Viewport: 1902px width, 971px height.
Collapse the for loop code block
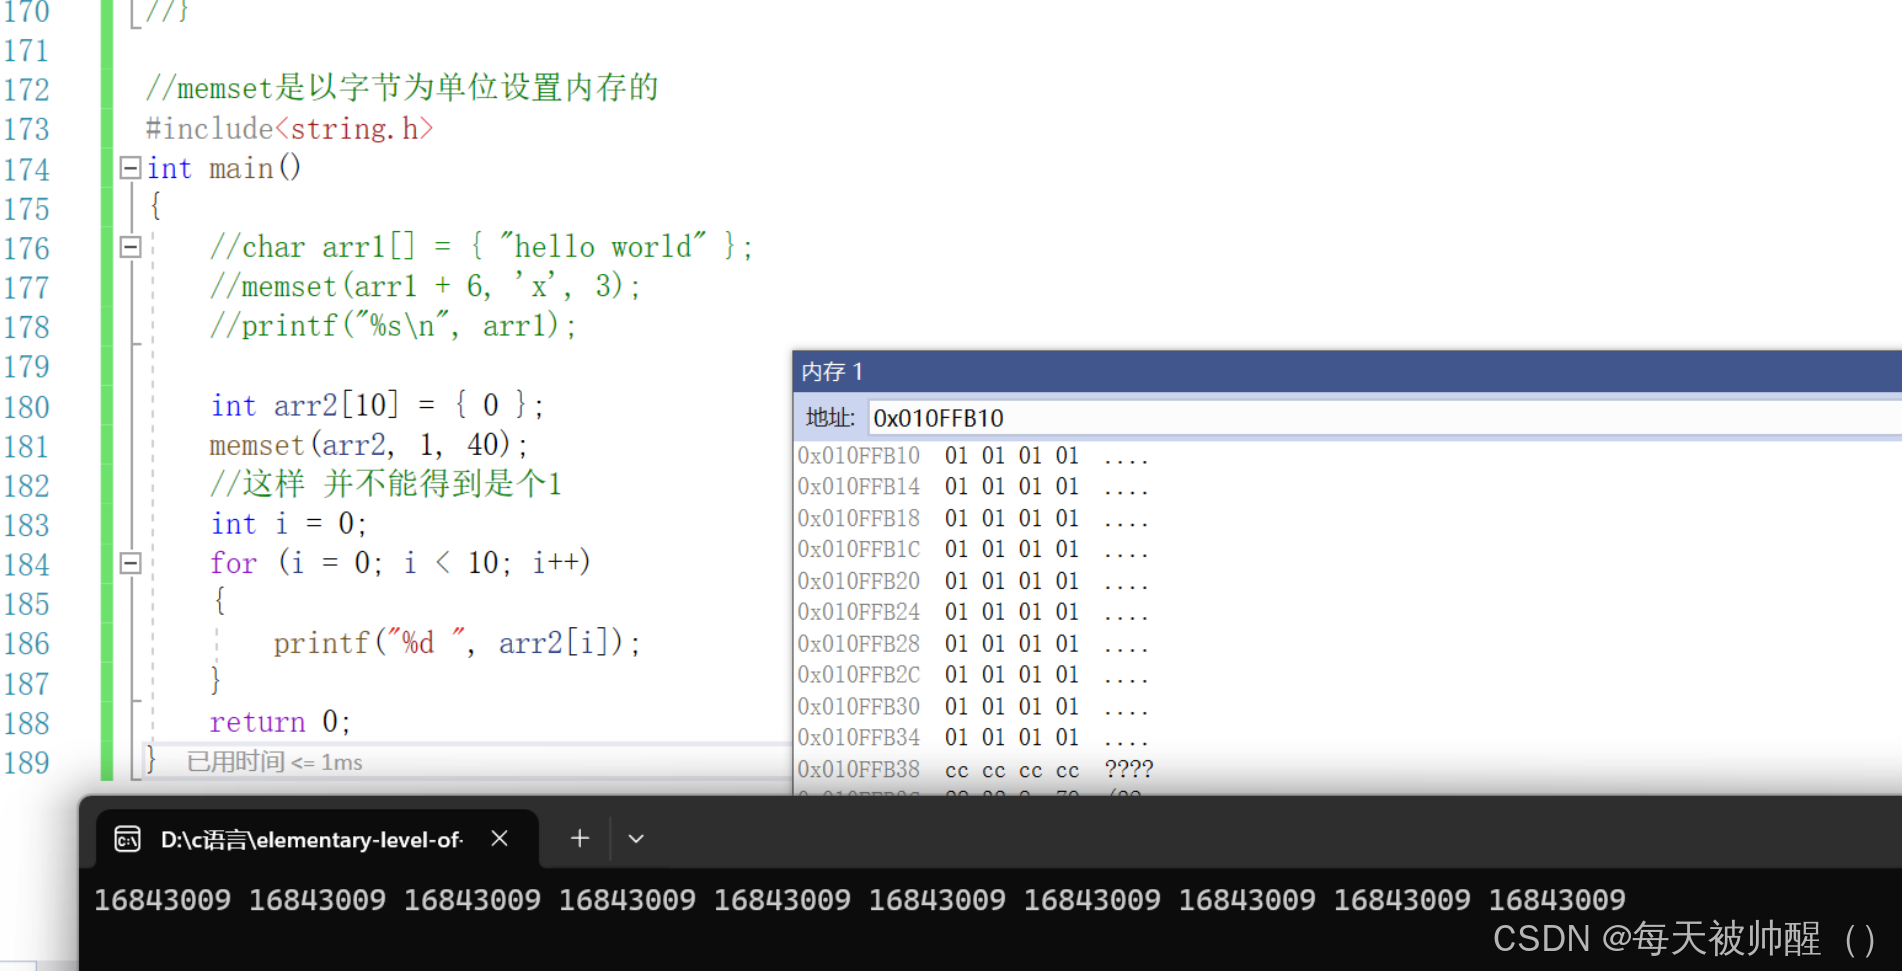click(x=130, y=563)
